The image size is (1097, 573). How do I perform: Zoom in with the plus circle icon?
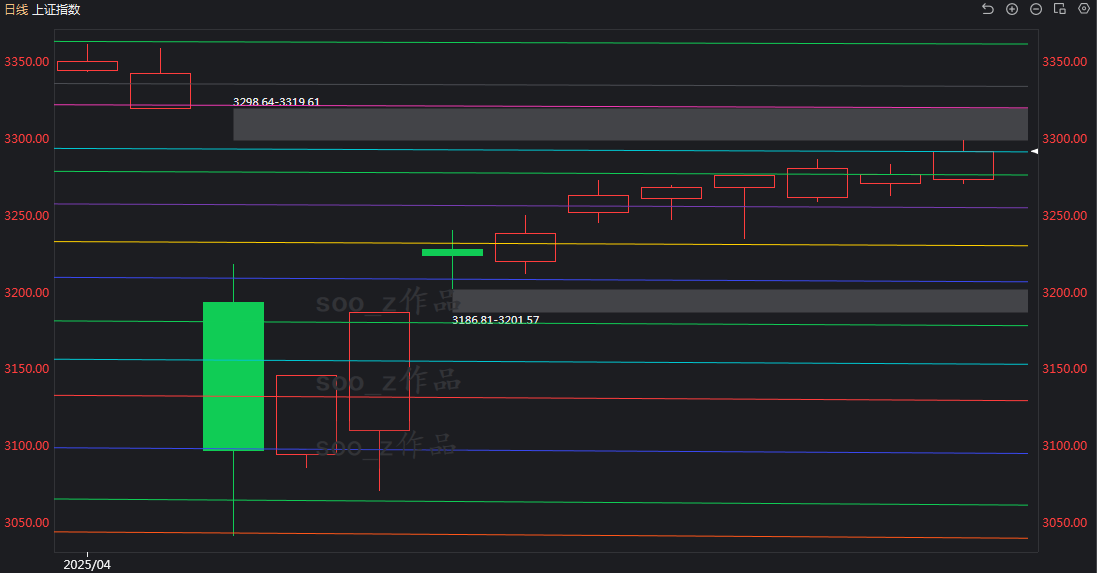[1012, 9]
